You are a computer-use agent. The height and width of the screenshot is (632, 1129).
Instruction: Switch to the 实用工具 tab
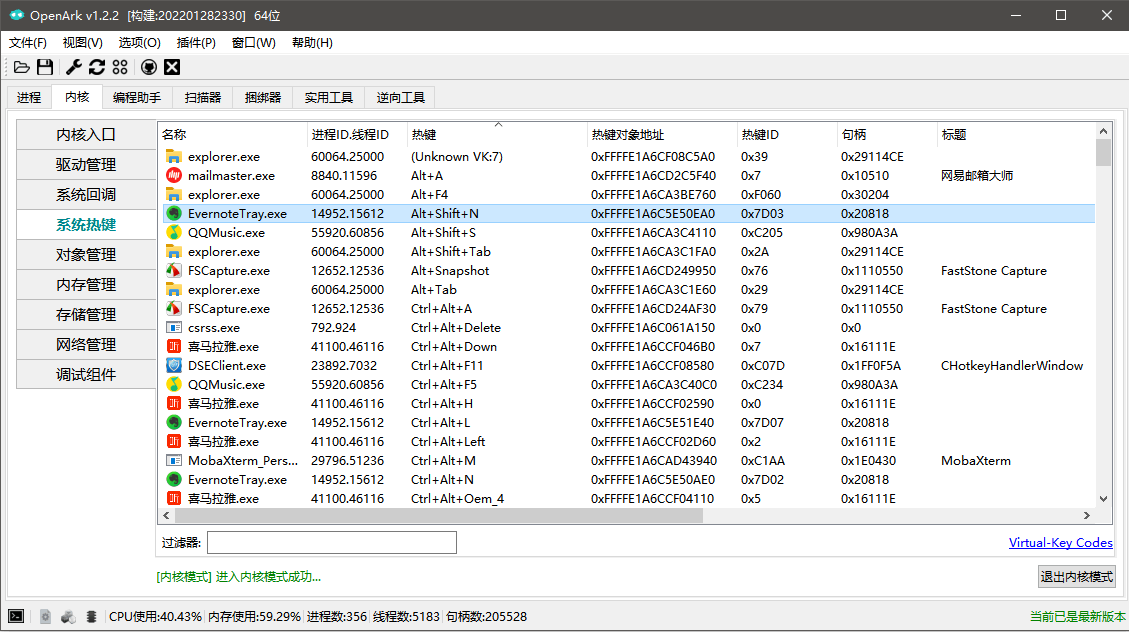point(328,97)
